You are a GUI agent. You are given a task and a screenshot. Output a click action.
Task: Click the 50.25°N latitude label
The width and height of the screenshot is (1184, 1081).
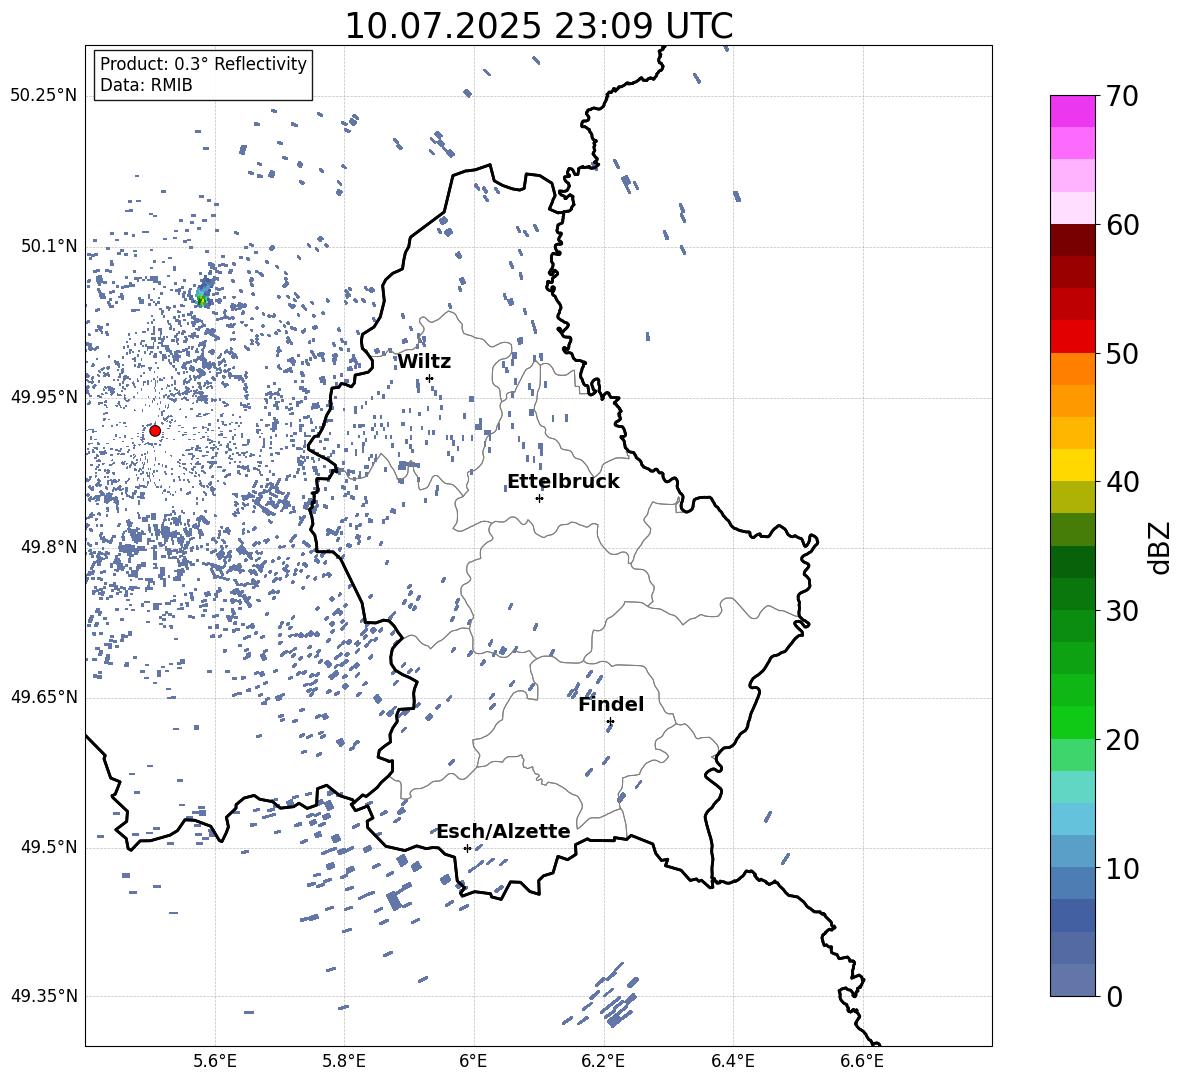click(x=44, y=95)
